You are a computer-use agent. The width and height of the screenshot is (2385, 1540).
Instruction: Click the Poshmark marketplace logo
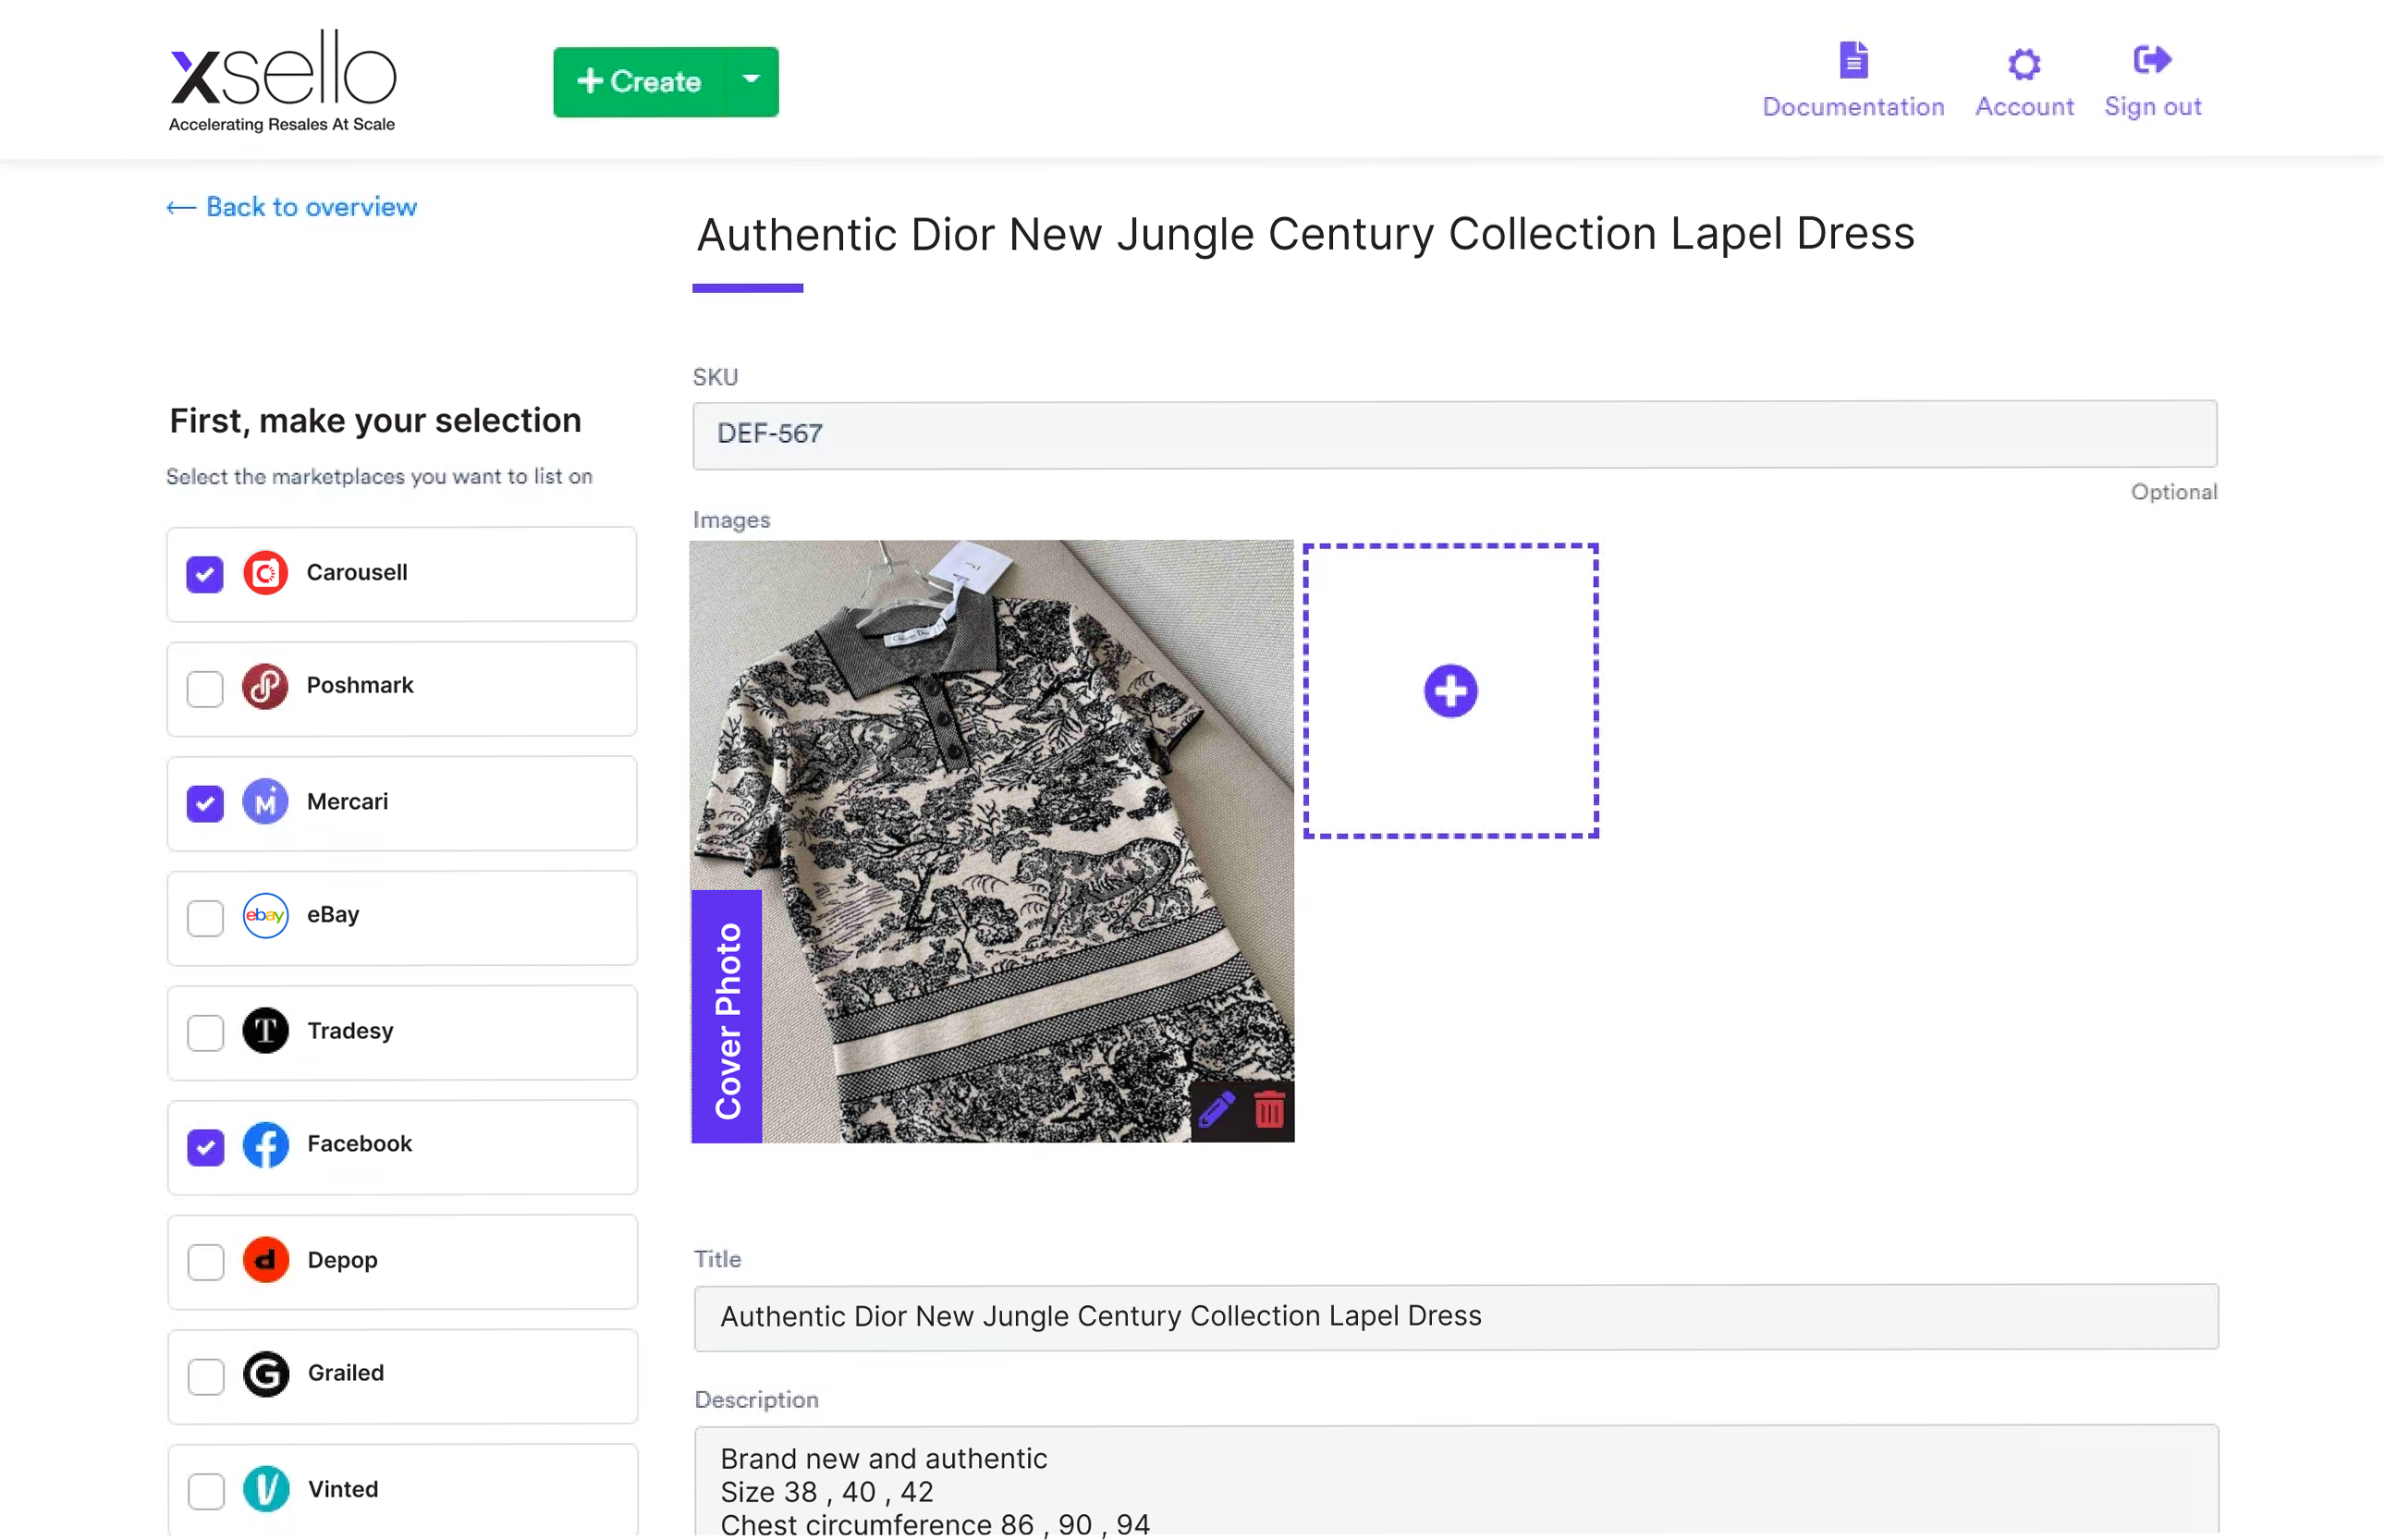tap(265, 687)
